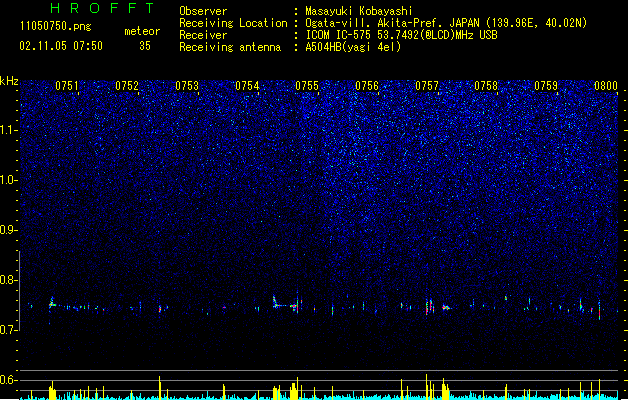Click the 1.0 kHz axis label
This screenshot has width=629, height=400.
pos(9,180)
